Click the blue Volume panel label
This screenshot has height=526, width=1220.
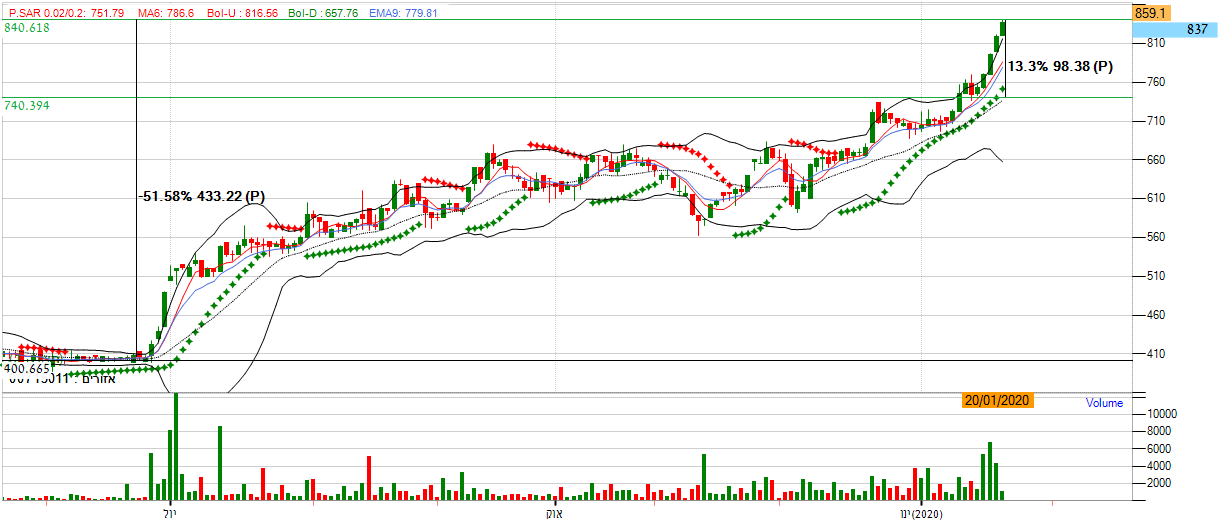tap(1103, 404)
